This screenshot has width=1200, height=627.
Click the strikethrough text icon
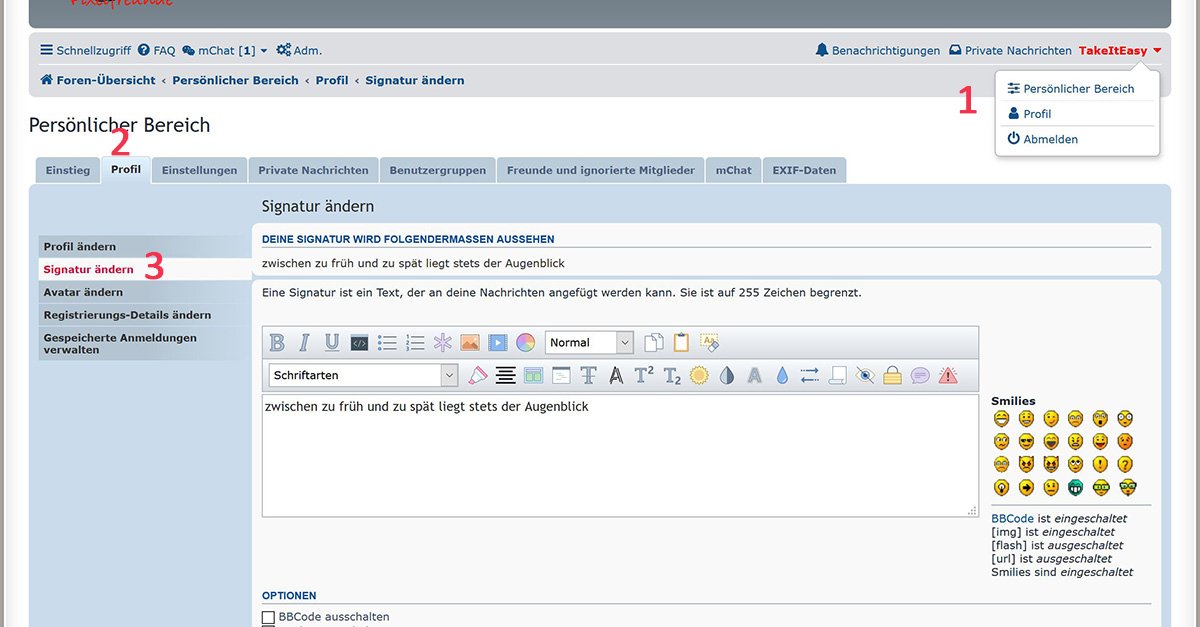coord(588,376)
